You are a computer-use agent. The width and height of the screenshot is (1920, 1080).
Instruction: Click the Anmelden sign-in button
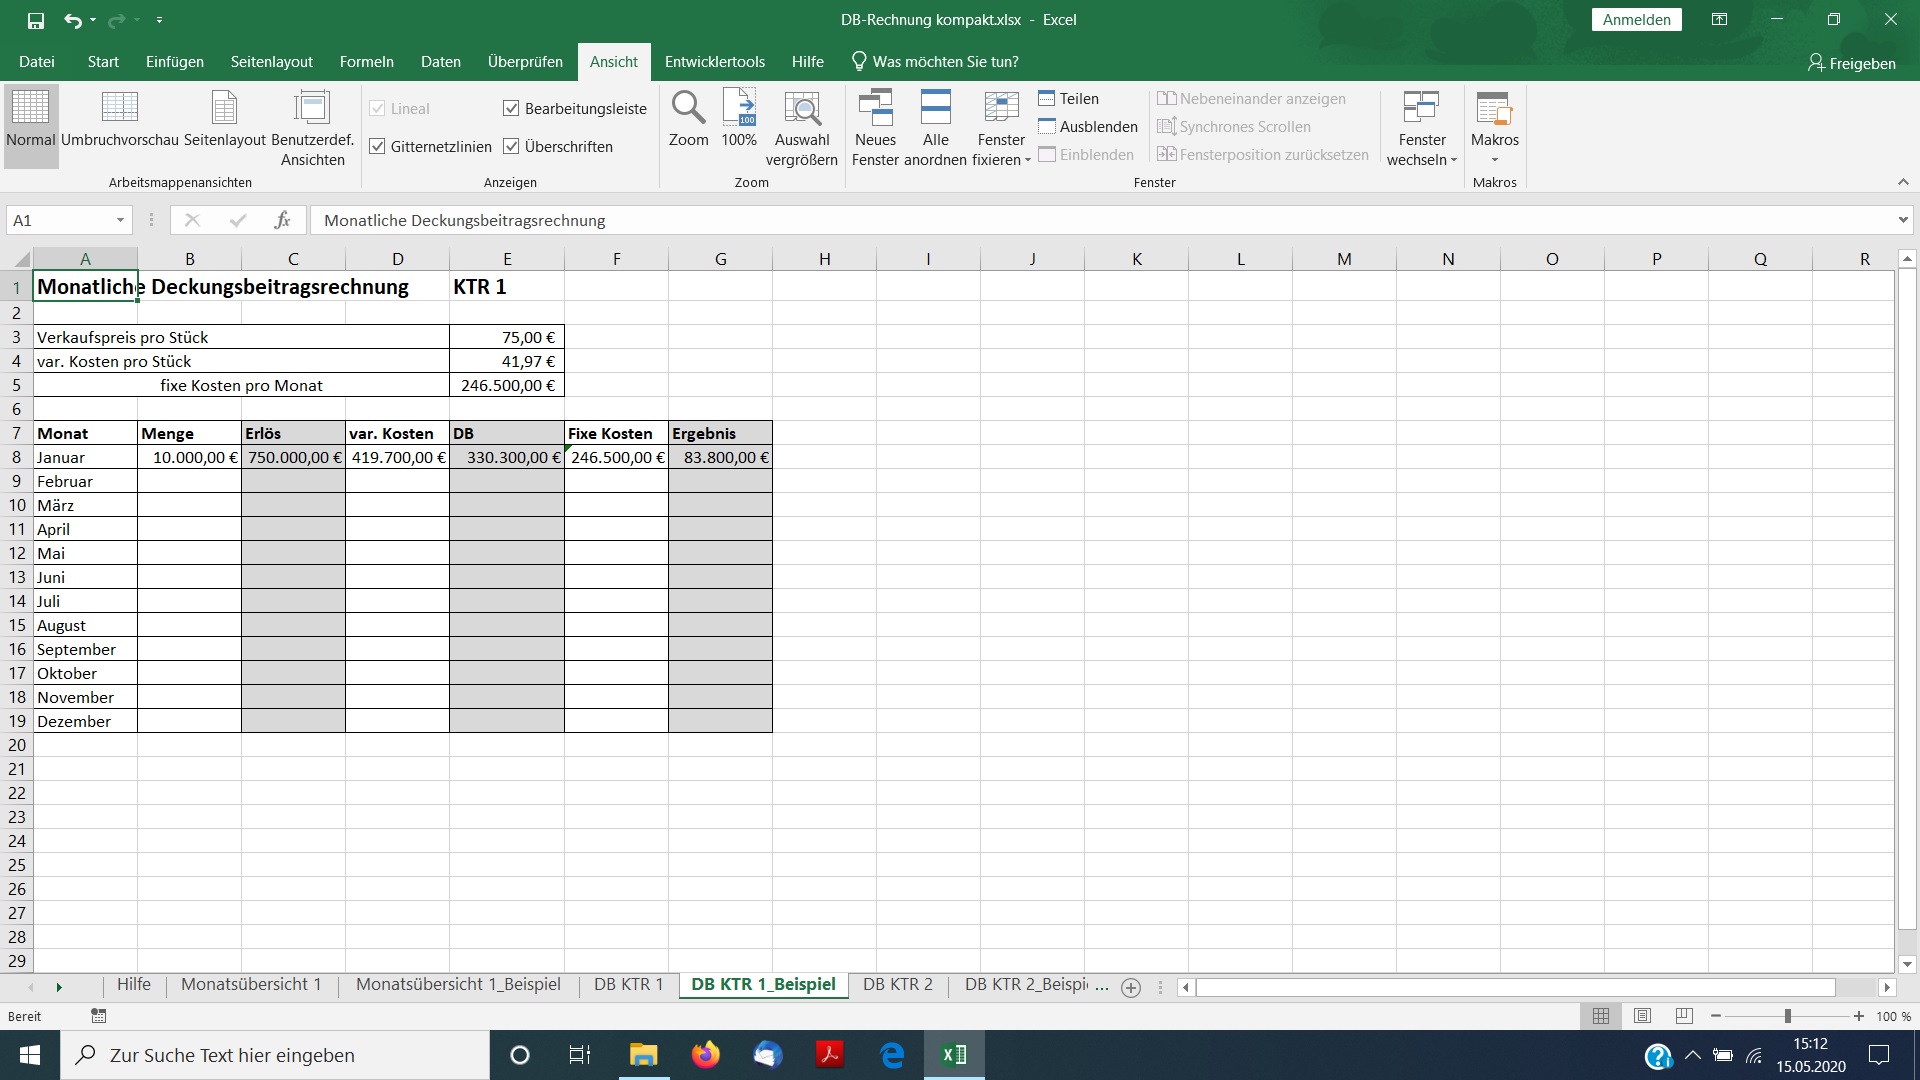tap(1636, 19)
